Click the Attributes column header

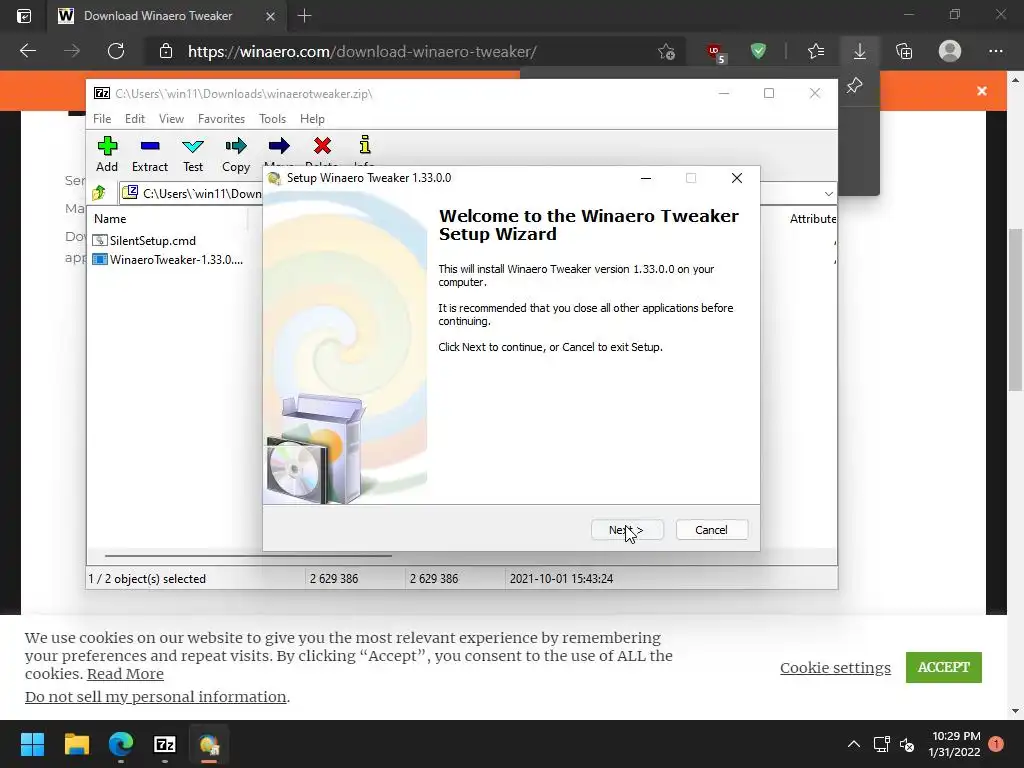(812, 219)
